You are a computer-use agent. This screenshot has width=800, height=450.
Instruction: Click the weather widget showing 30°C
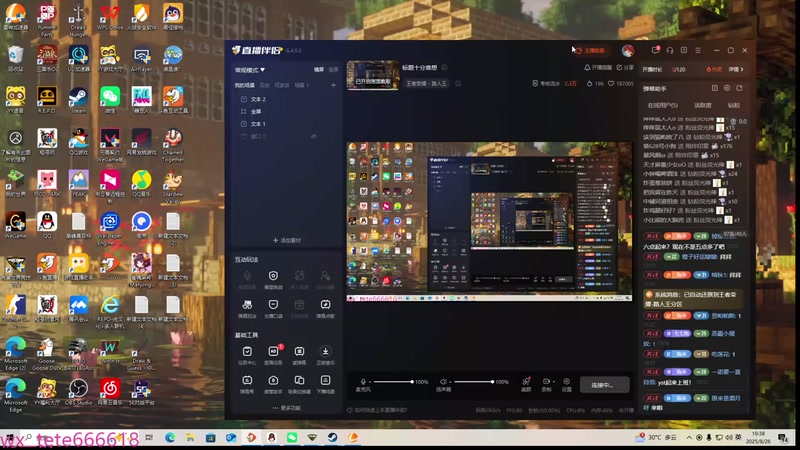click(x=656, y=437)
